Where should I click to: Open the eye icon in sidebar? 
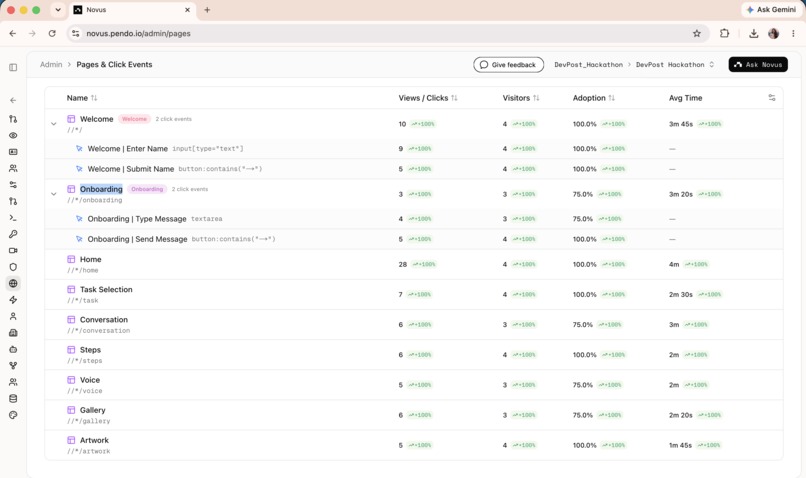pos(13,135)
